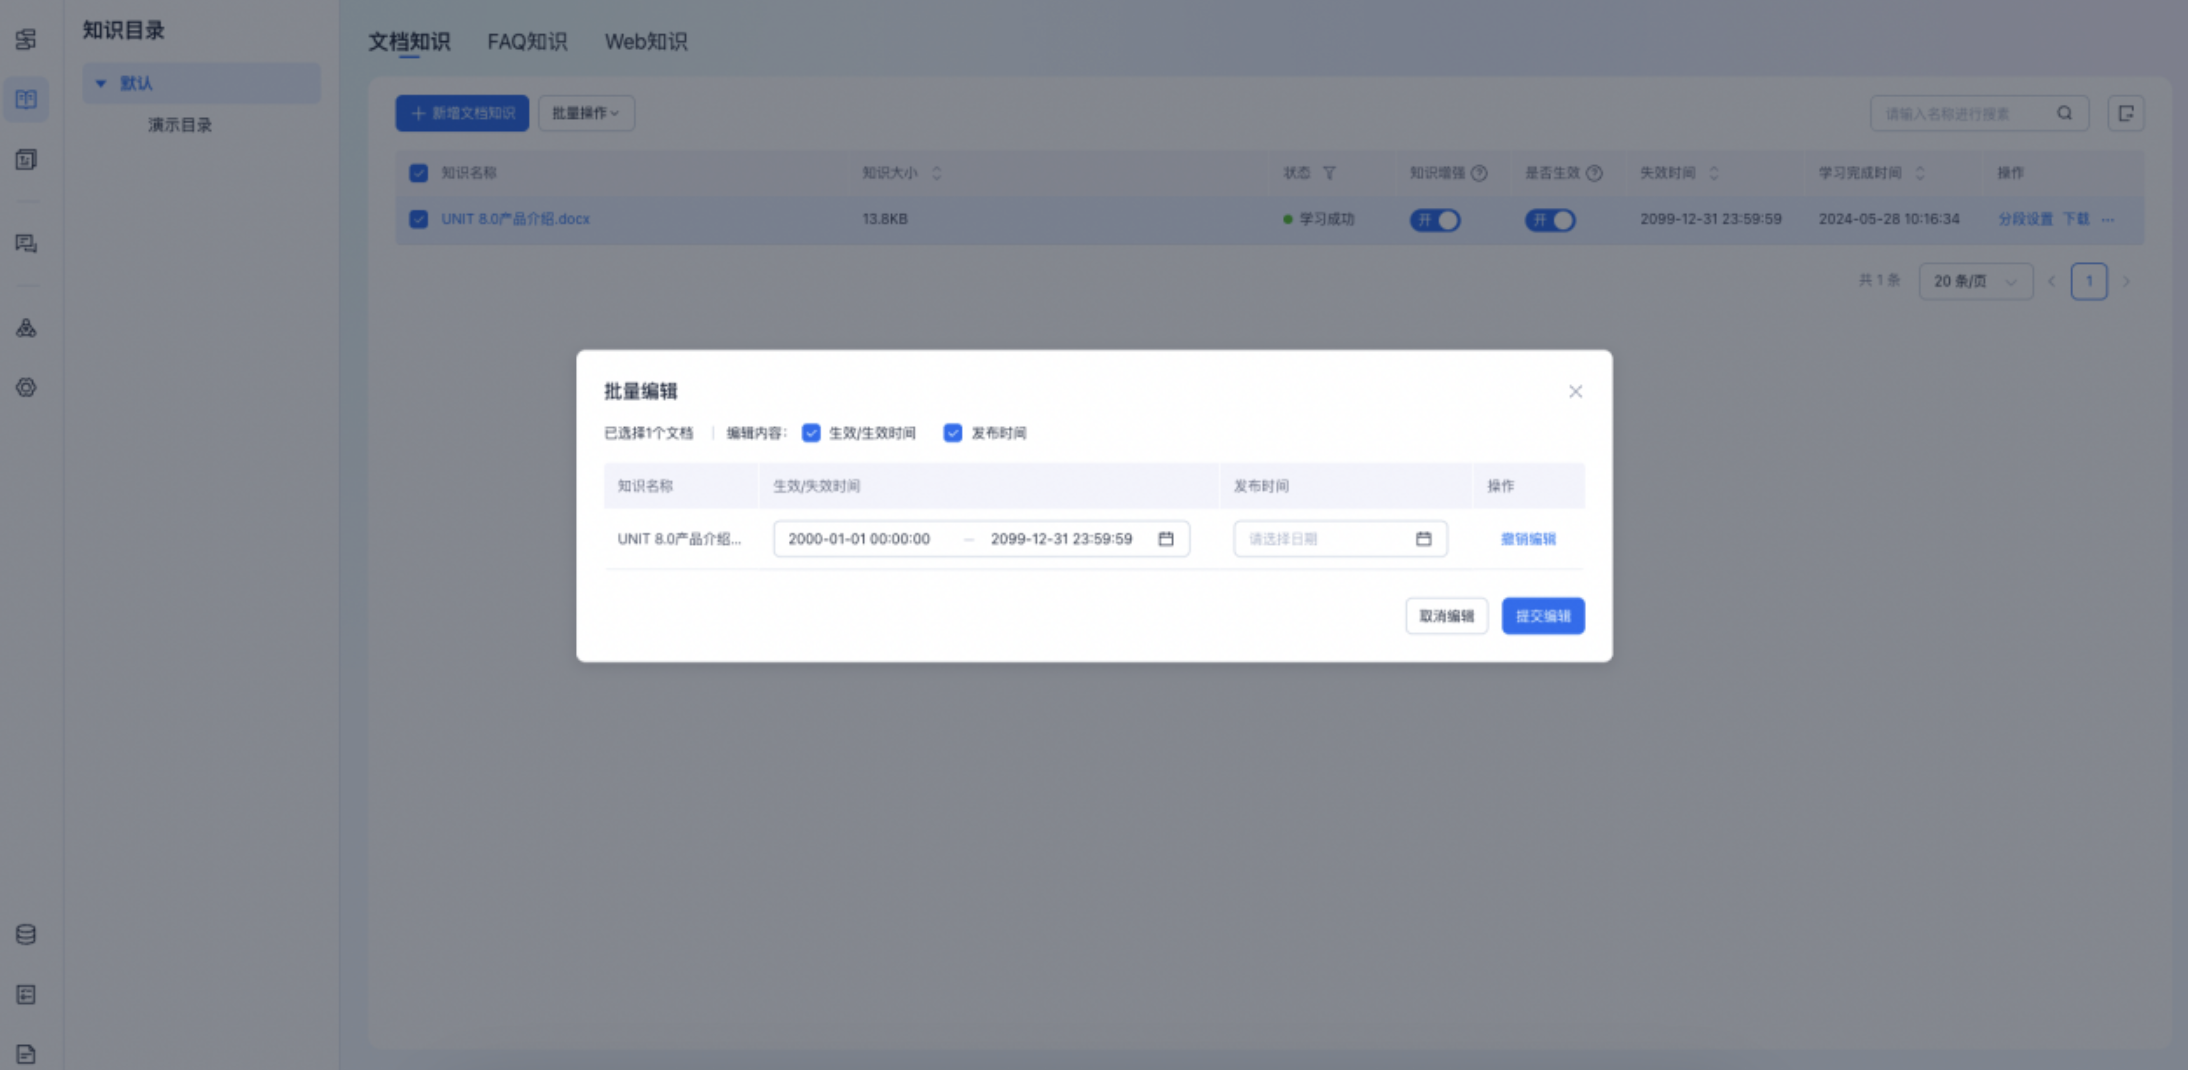Open the document icon at sidebar bottom

(x=26, y=1054)
